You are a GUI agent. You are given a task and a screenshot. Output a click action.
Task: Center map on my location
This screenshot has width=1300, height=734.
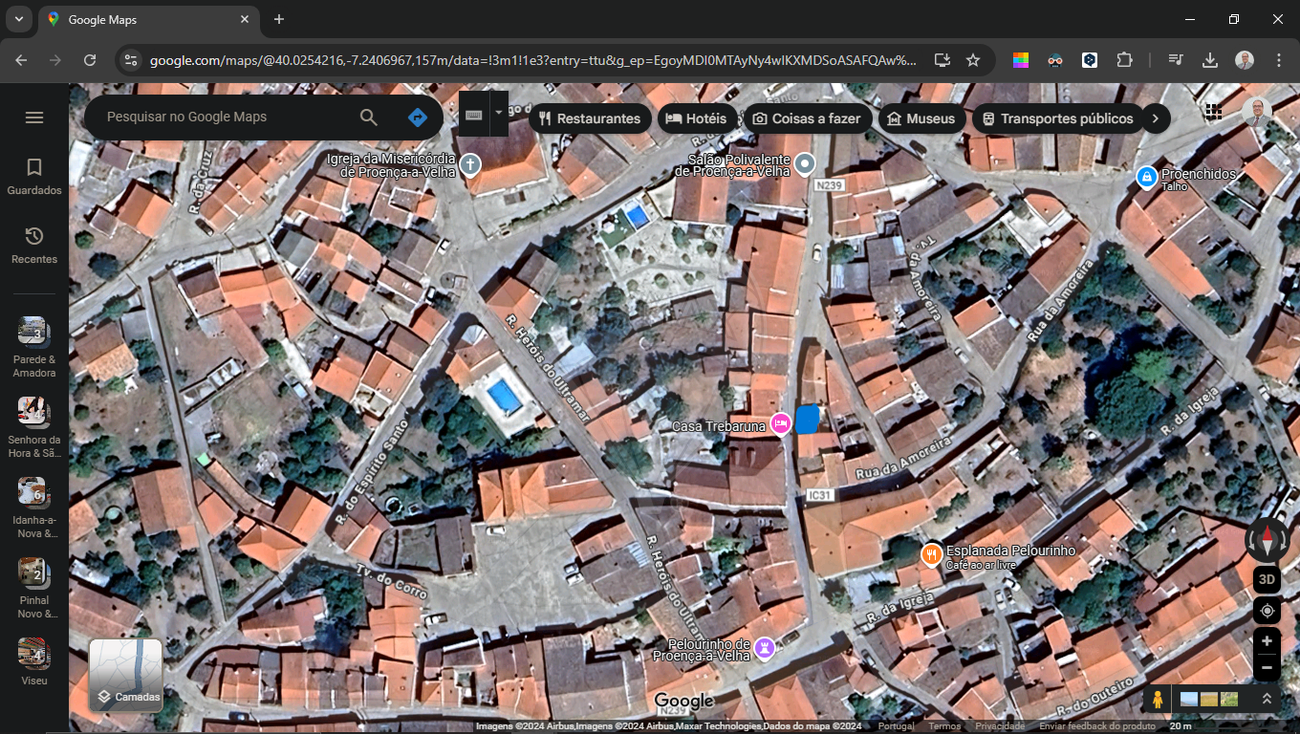coord(1267,610)
